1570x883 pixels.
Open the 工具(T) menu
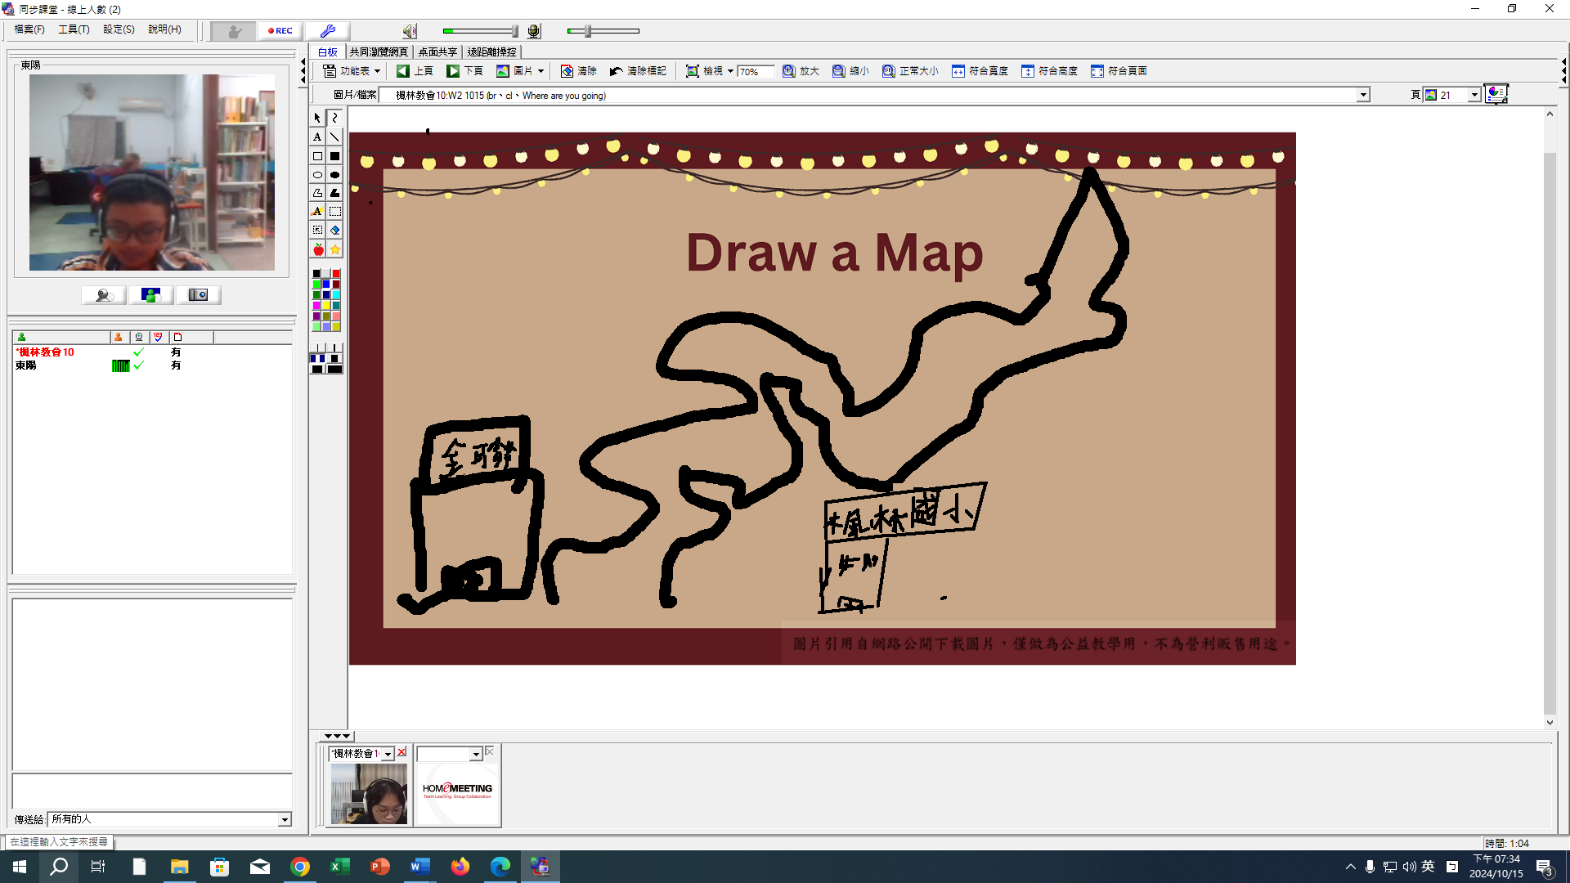pos(73,30)
